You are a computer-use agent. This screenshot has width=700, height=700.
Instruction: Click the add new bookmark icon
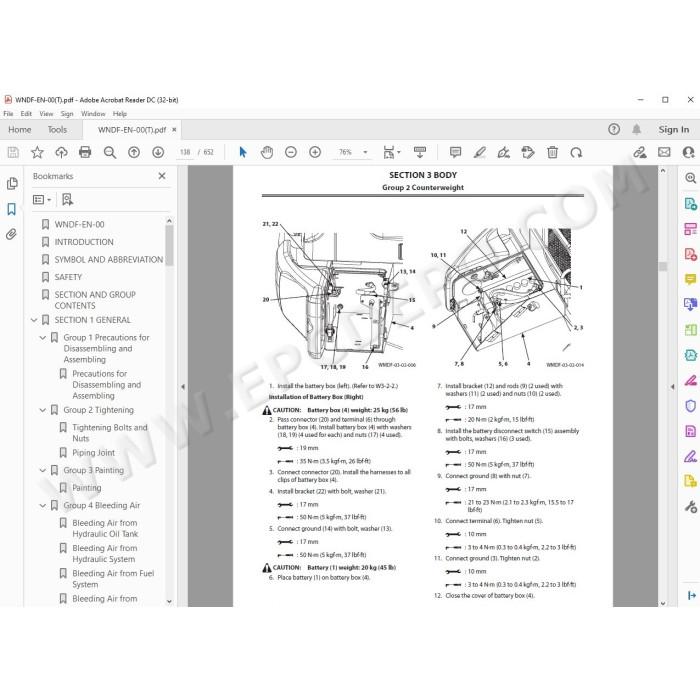click(x=67, y=200)
